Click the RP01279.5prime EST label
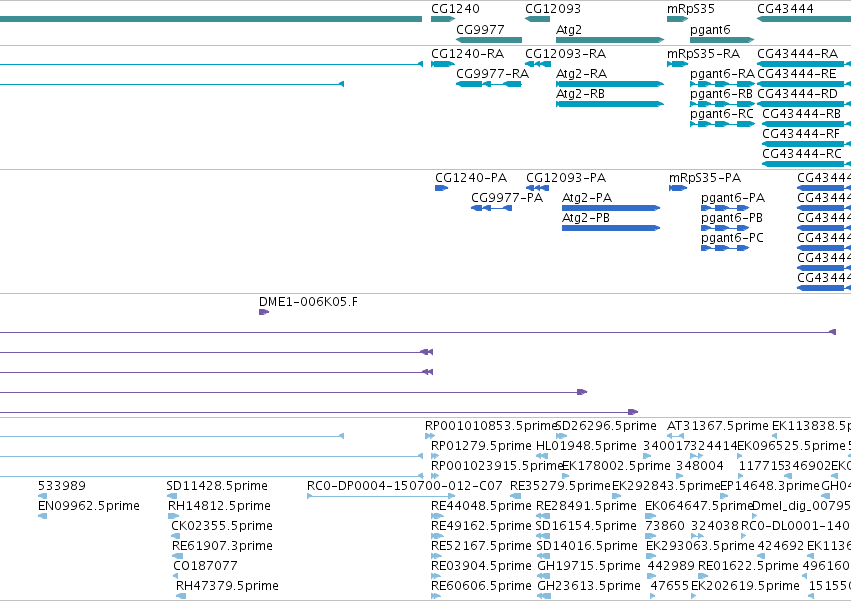Image resolution: width=851 pixels, height=601 pixels. pos(481,446)
